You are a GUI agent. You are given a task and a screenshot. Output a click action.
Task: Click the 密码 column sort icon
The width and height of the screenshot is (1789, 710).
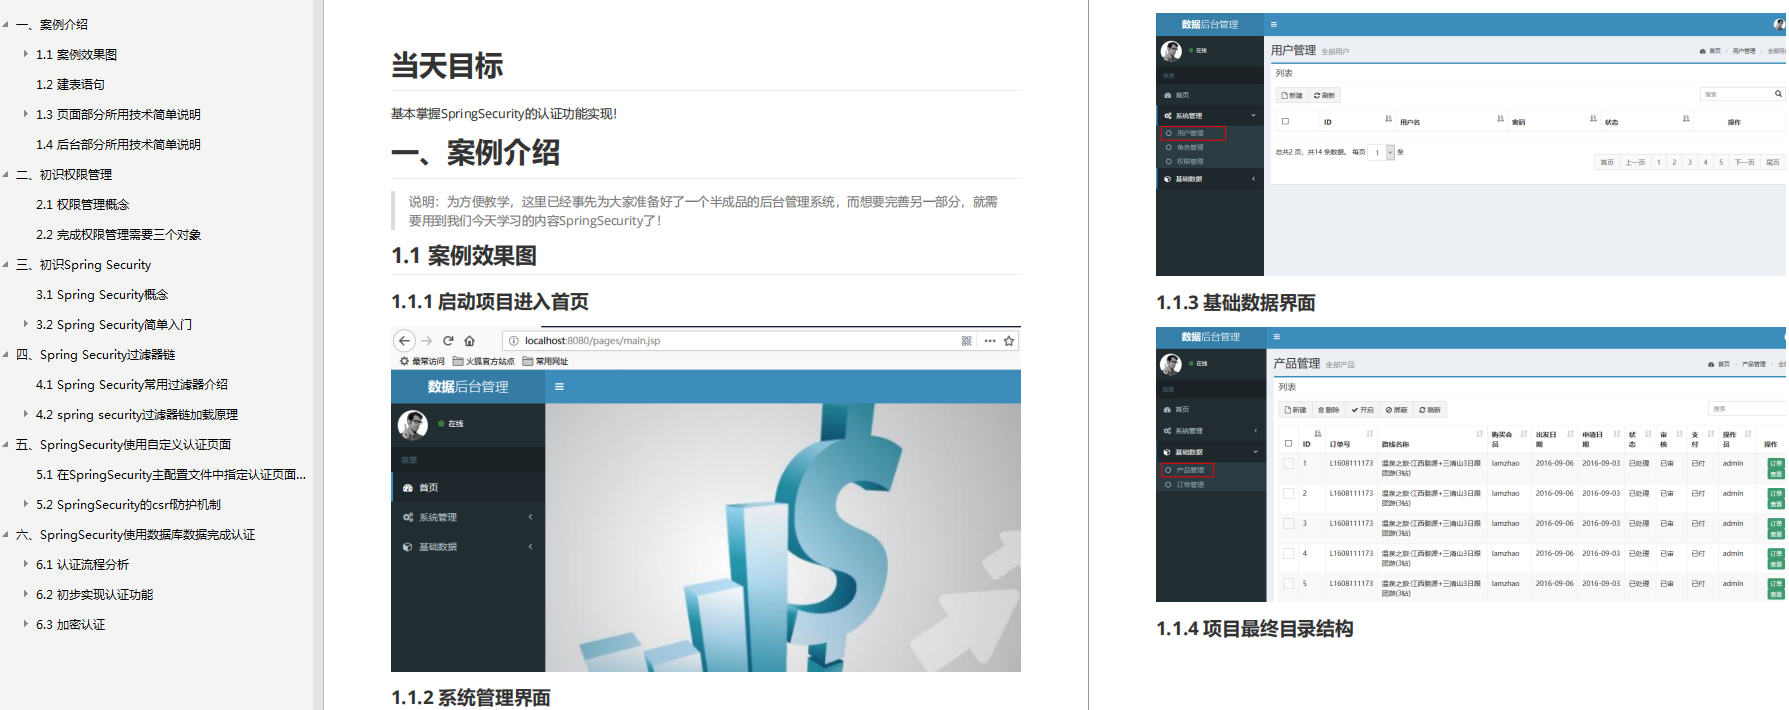click(x=1593, y=119)
